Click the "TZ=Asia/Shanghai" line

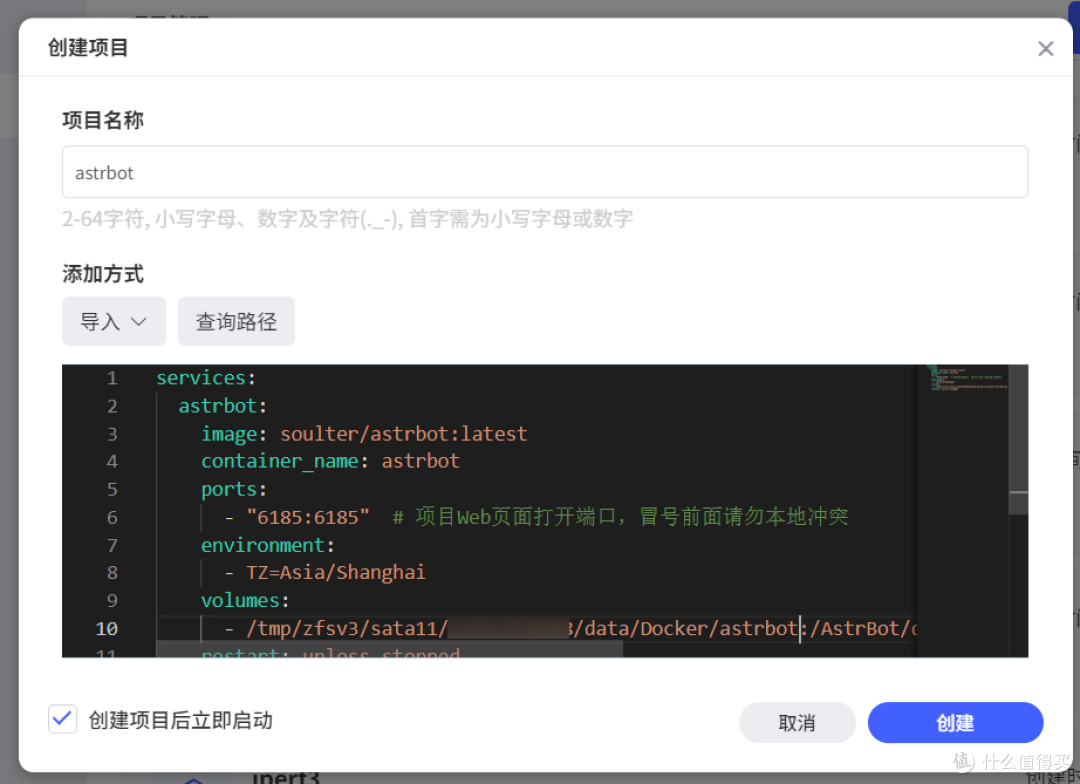click(335, 572)
